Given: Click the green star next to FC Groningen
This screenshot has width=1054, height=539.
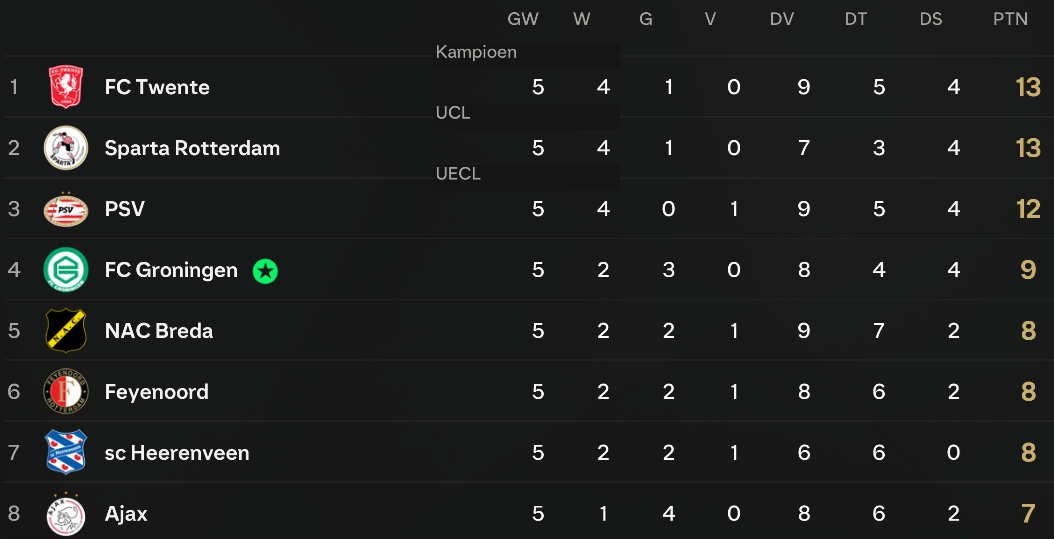Looking at the screenshot, I should (x=266, y=271).
